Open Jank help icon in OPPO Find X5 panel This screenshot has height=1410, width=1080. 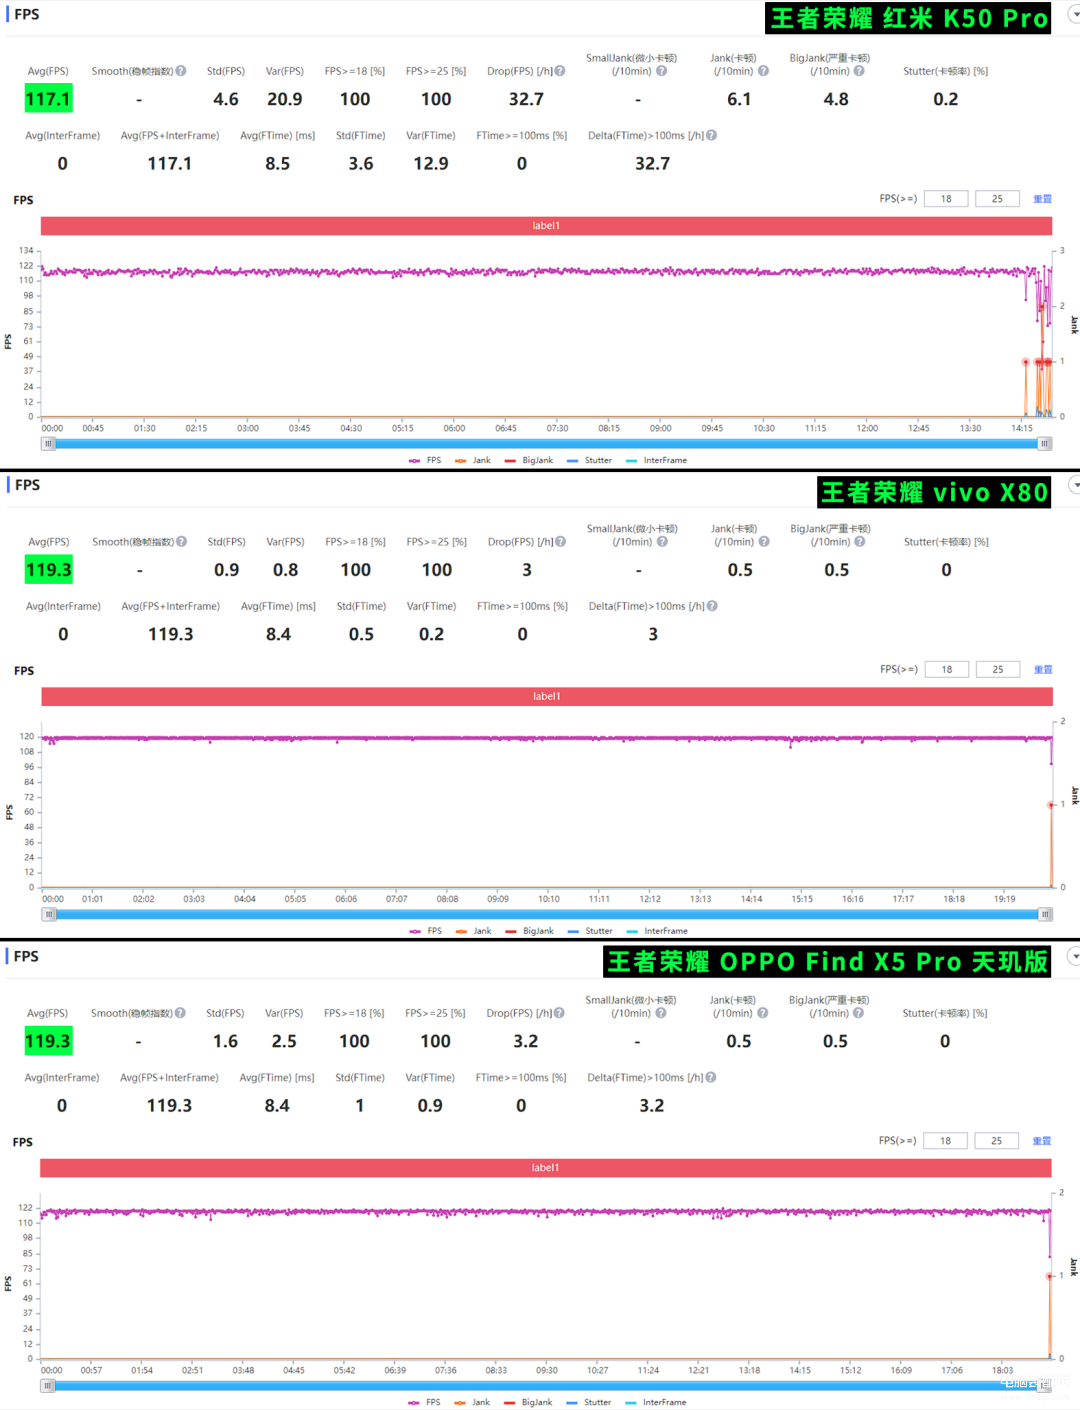pyautogui.click(x=762, y=1013)
